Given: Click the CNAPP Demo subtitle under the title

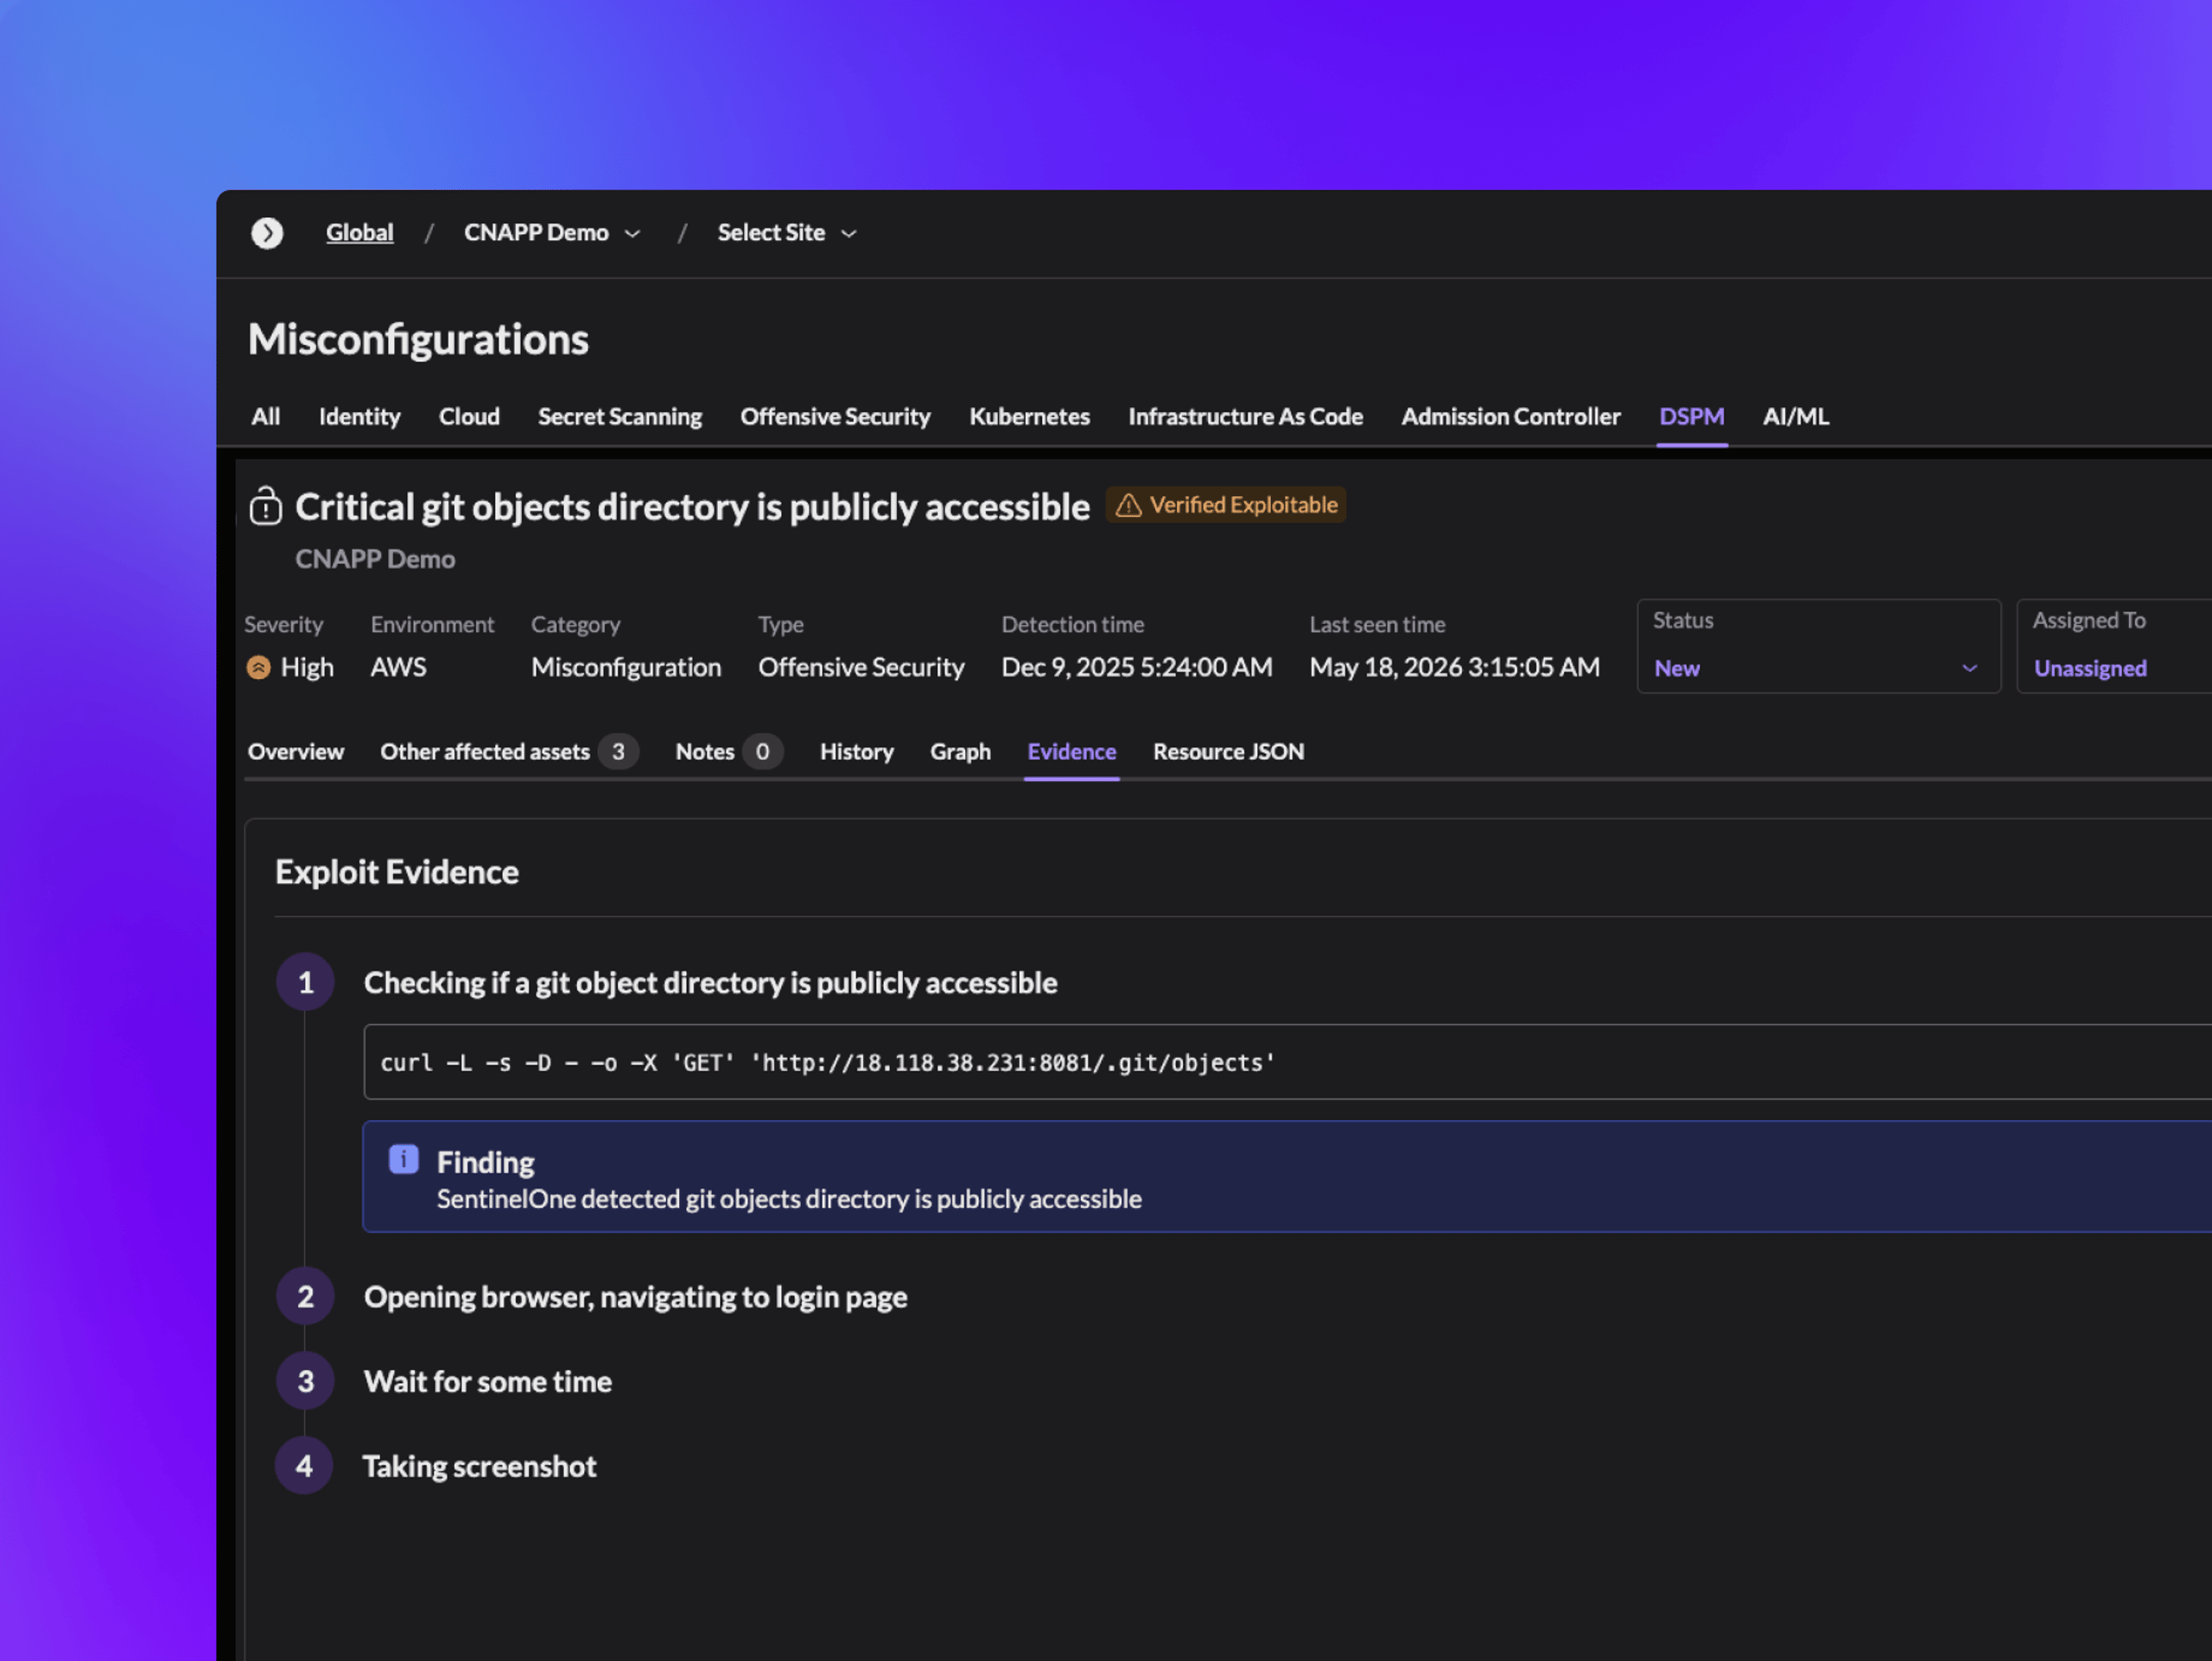Looking at the screenshot, I should tap(375, 559).
